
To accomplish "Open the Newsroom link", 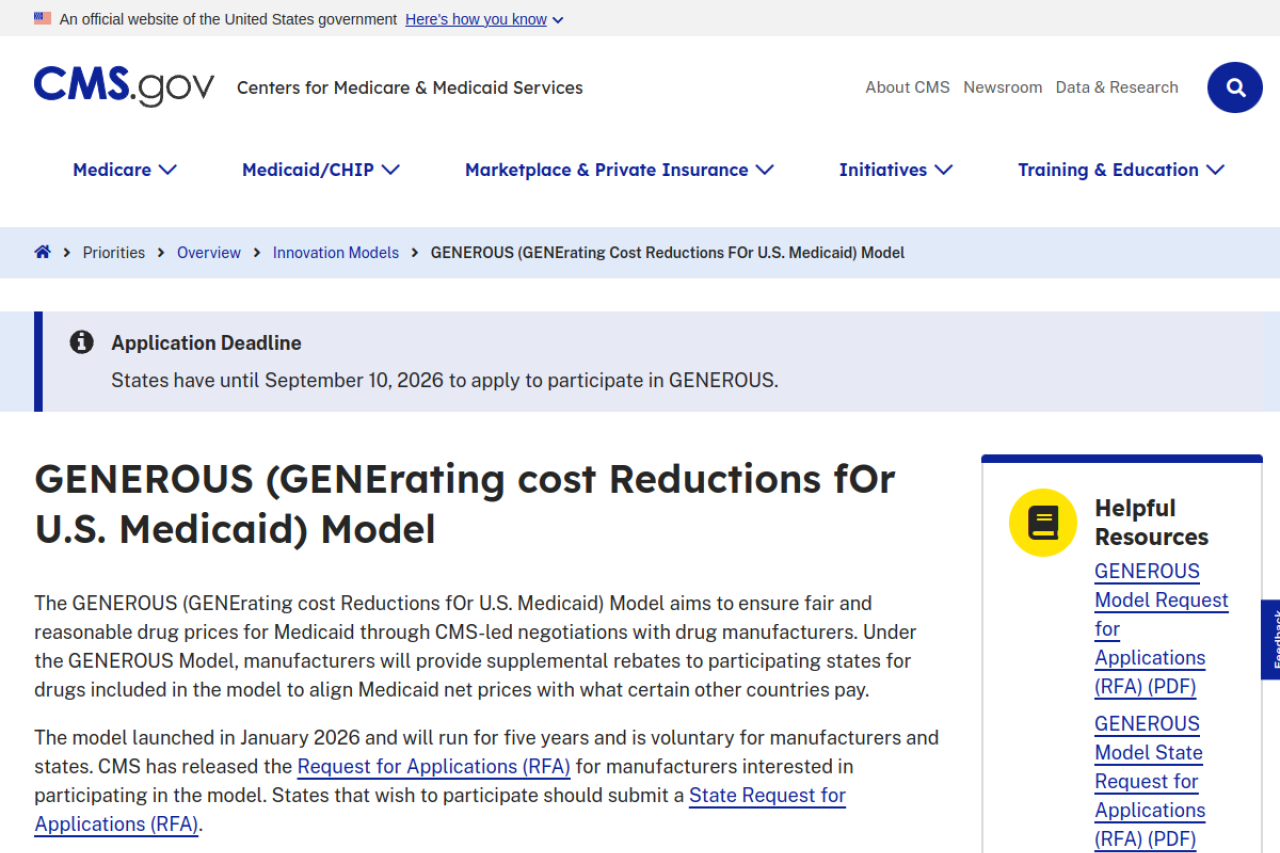I will click(1003, 87).
